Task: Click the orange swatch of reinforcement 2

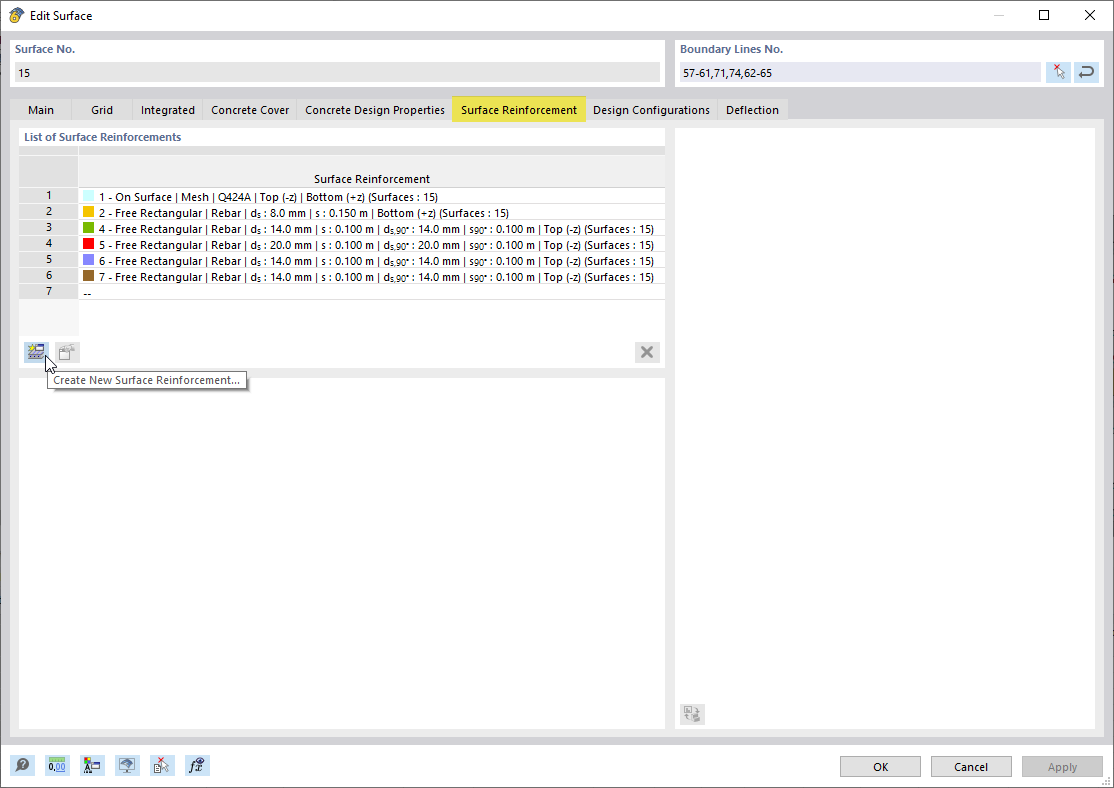Action: click(x=89, y=212)
